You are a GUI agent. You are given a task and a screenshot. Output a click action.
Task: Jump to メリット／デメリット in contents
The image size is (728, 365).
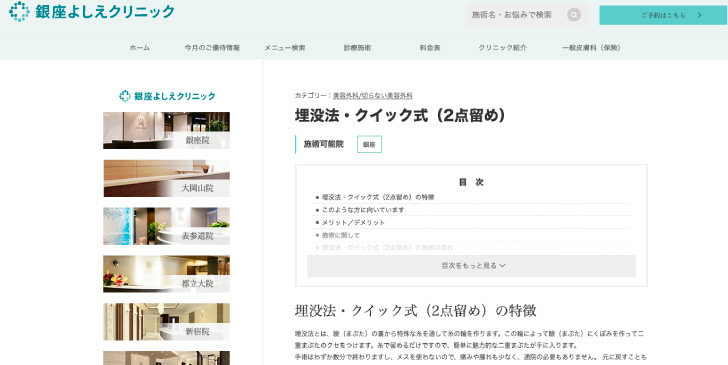tap(353, 222)
